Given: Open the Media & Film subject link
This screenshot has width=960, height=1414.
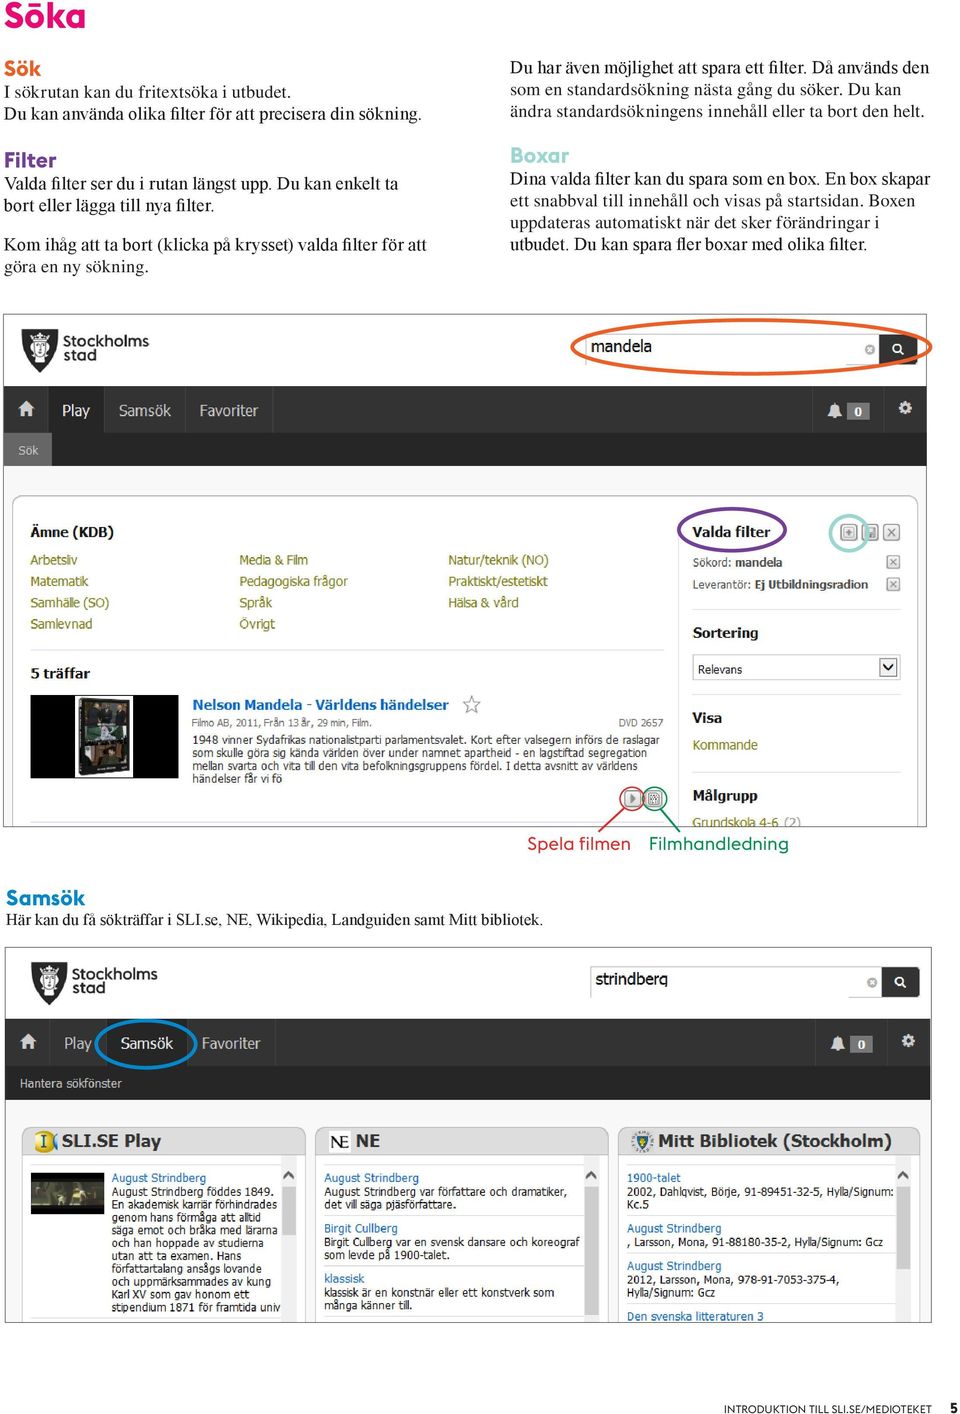Looking at the screenshot, I should click(273, 560).
